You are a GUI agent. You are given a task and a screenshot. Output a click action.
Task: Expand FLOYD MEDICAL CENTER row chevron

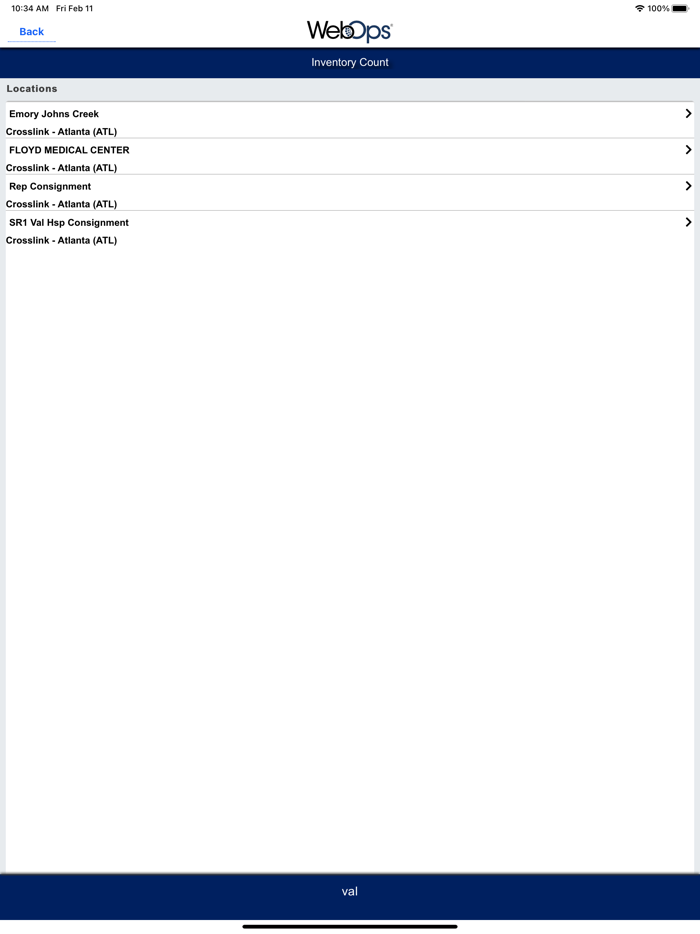pos(688,150)
